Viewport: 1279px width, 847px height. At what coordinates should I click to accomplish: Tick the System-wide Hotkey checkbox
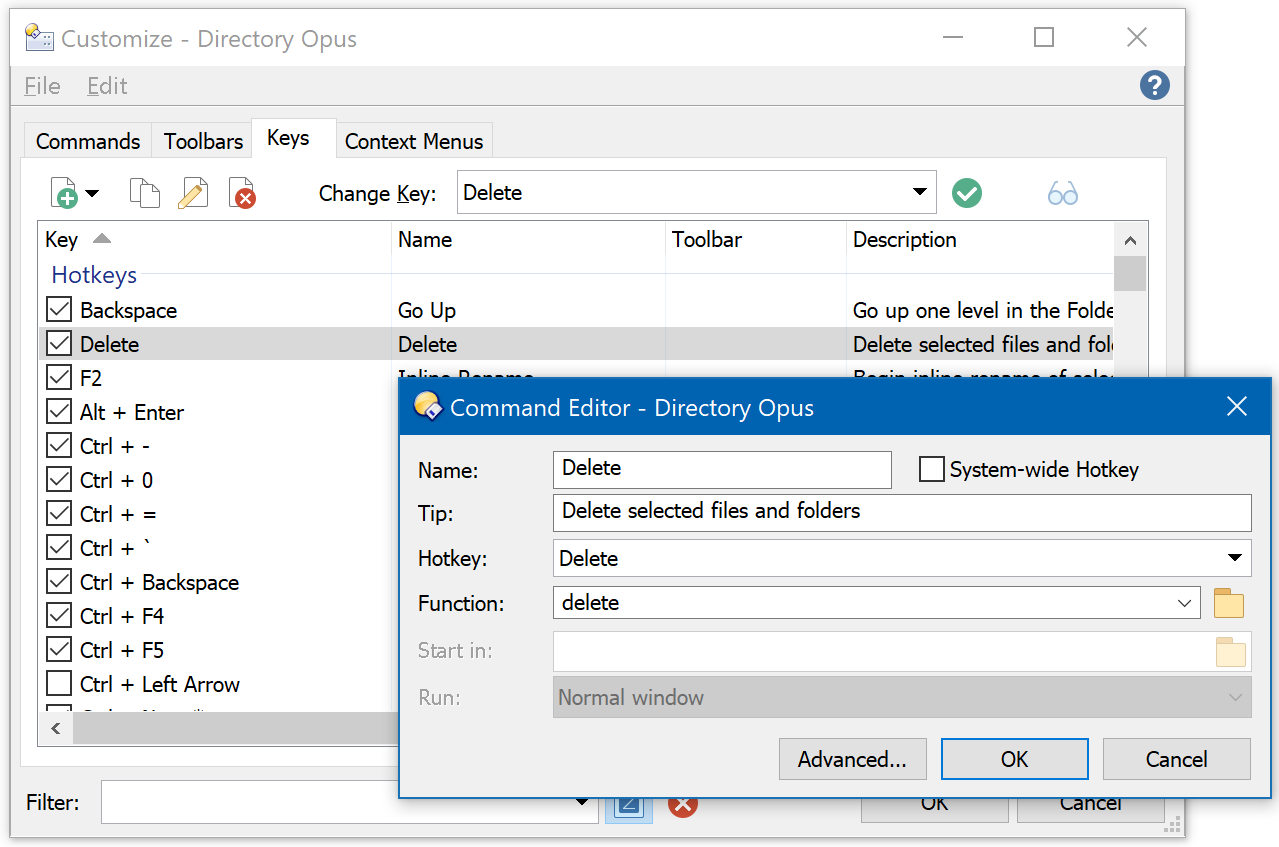[x=931, y=469]
